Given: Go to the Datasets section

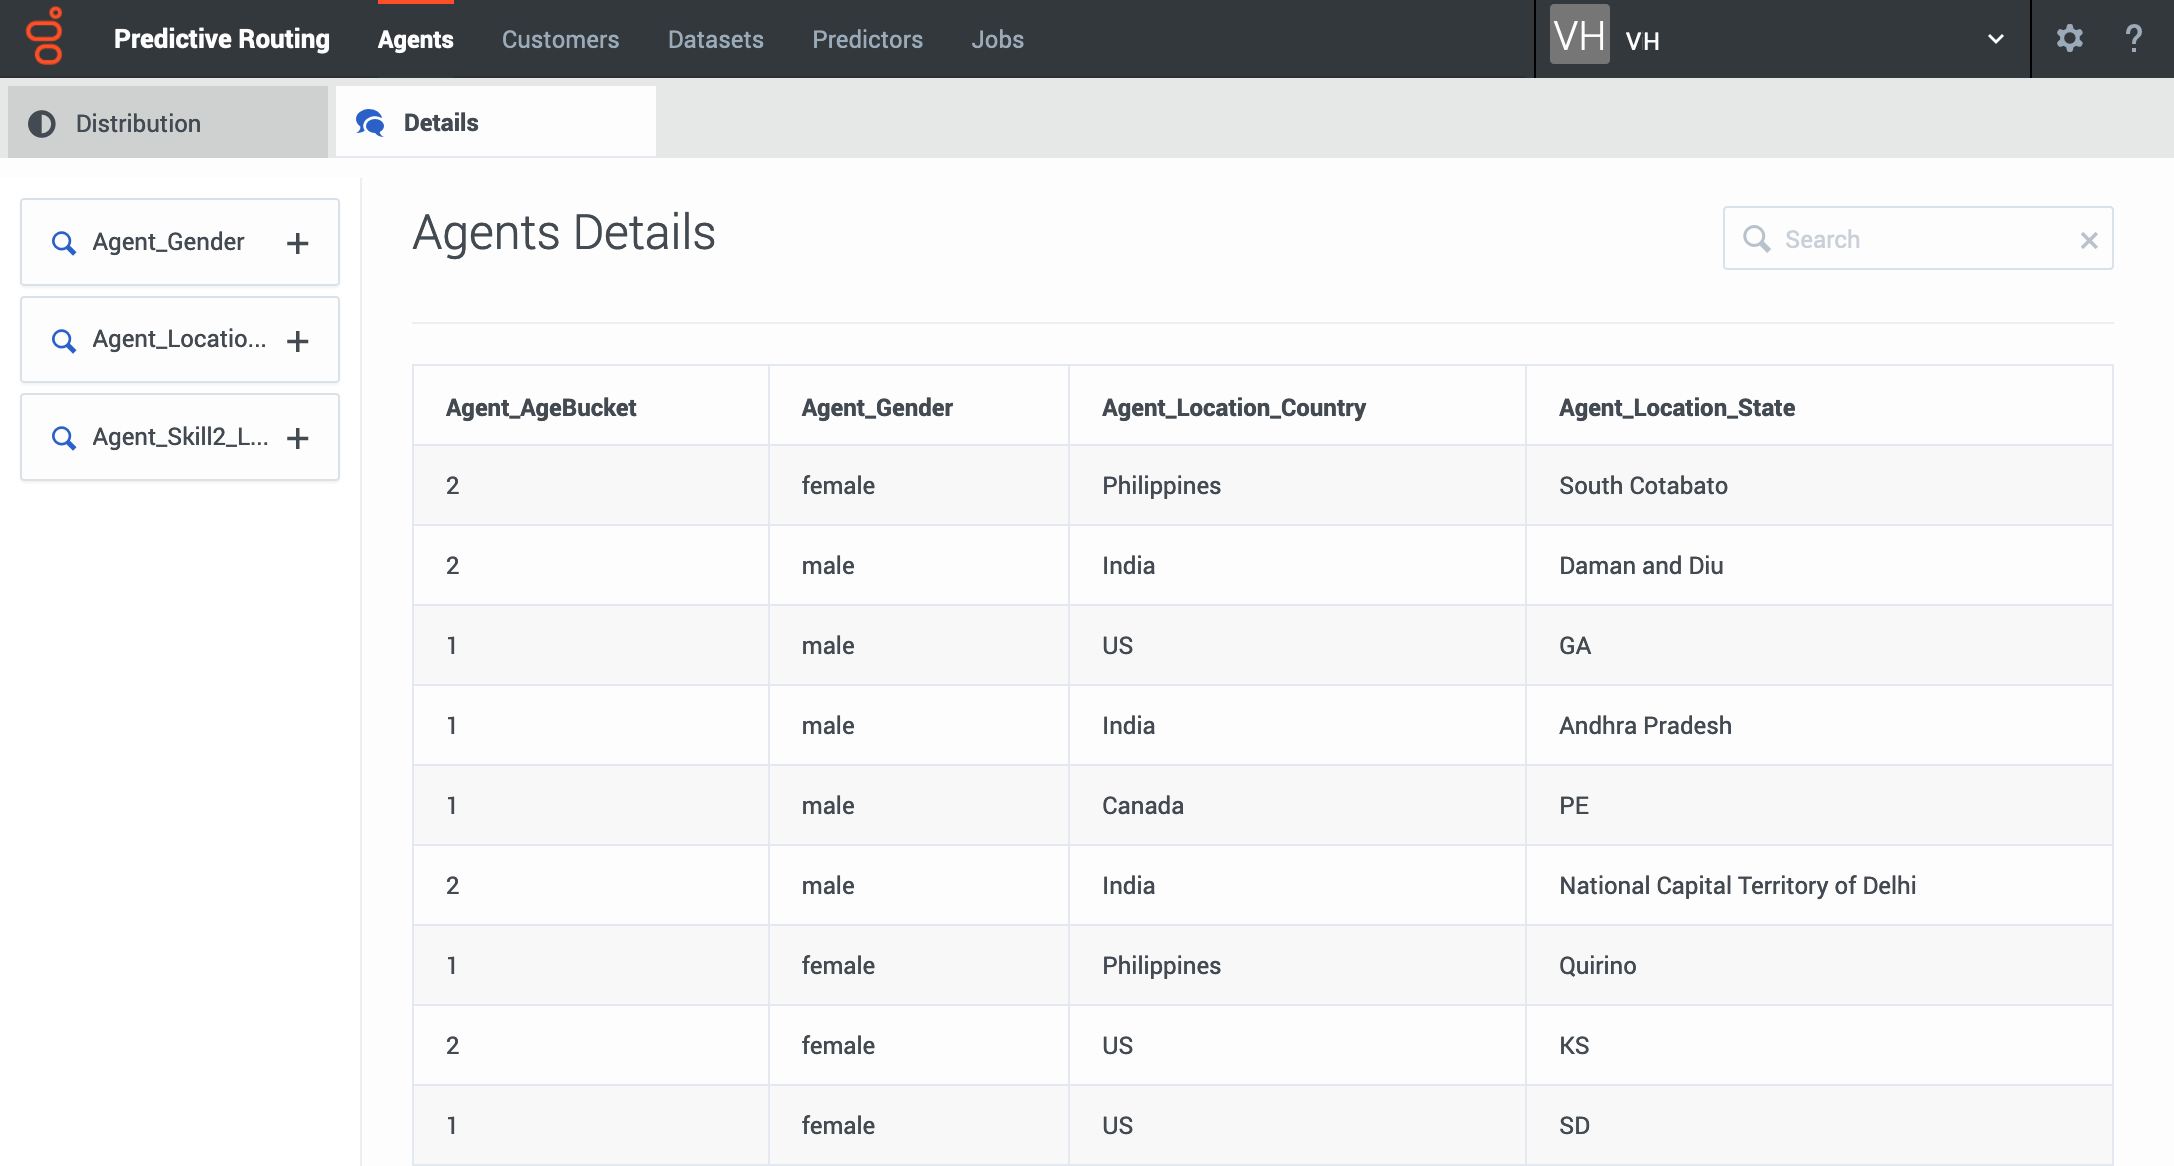Looking at the screenshot, I should click(715, 39).
